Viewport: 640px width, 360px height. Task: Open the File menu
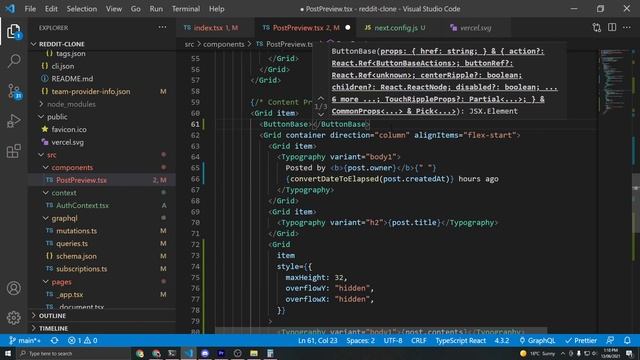(30, 9)
